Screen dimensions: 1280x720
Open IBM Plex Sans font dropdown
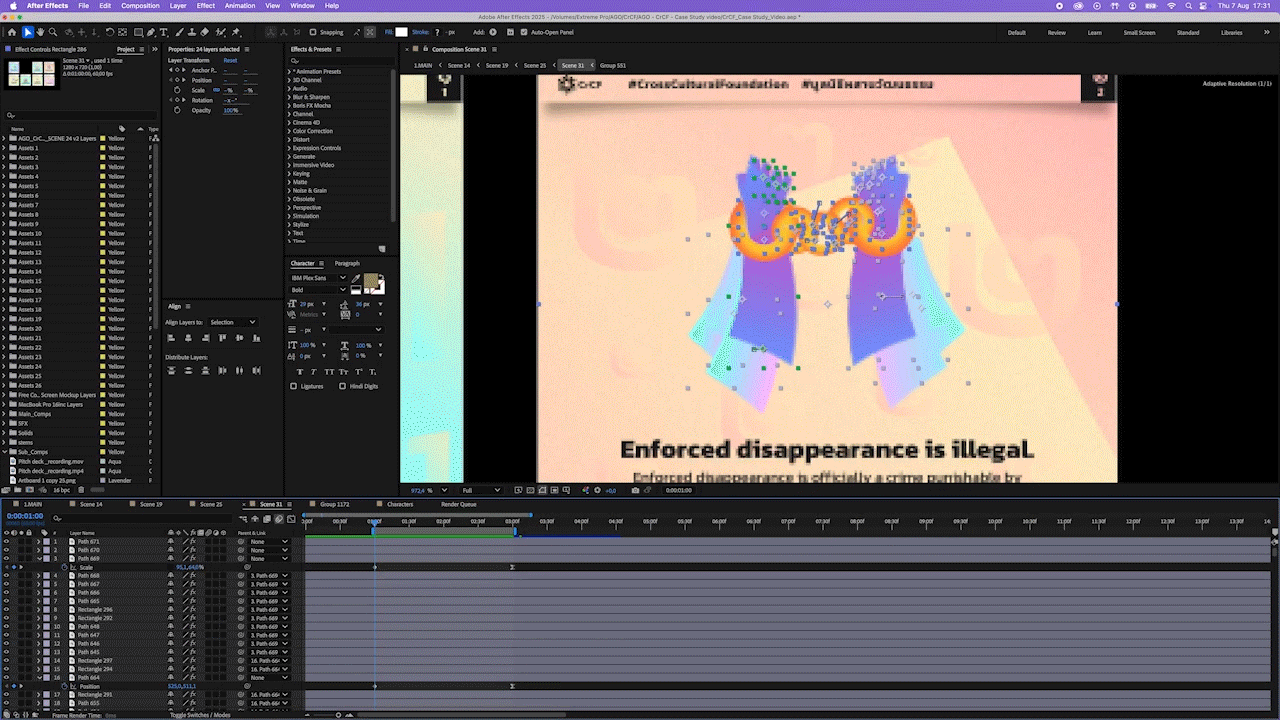[x=318, y=278]
